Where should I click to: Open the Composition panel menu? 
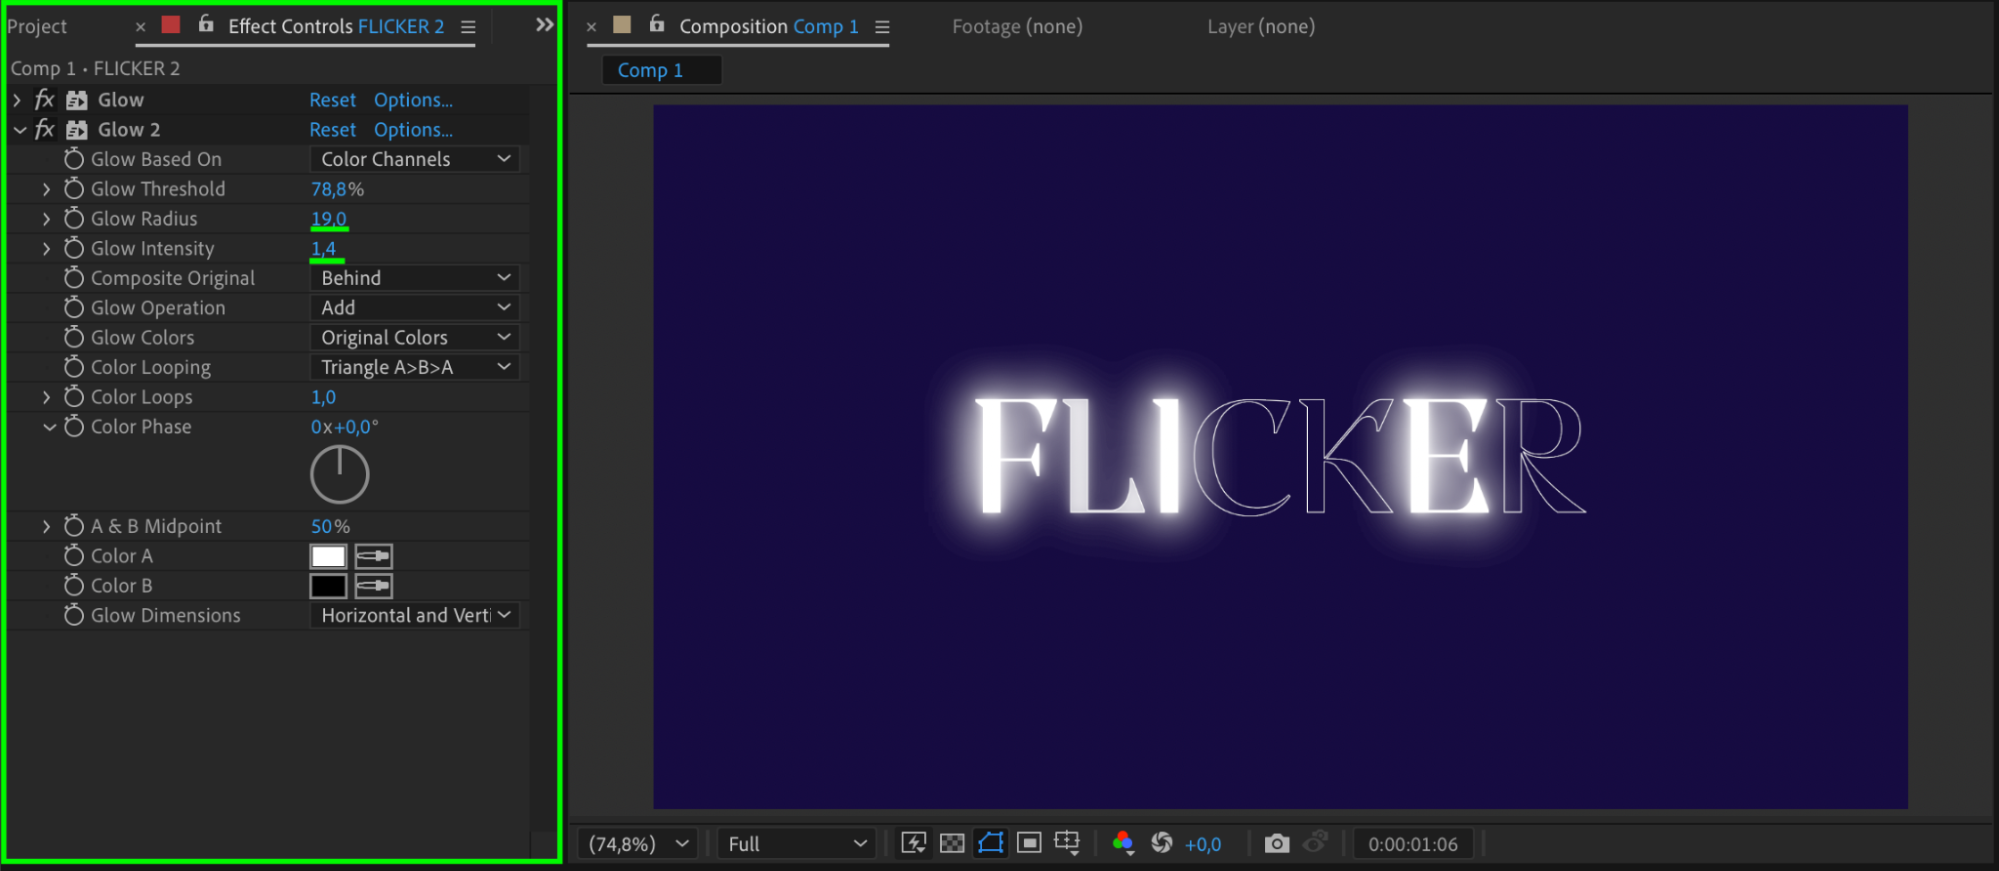point(882,27)
